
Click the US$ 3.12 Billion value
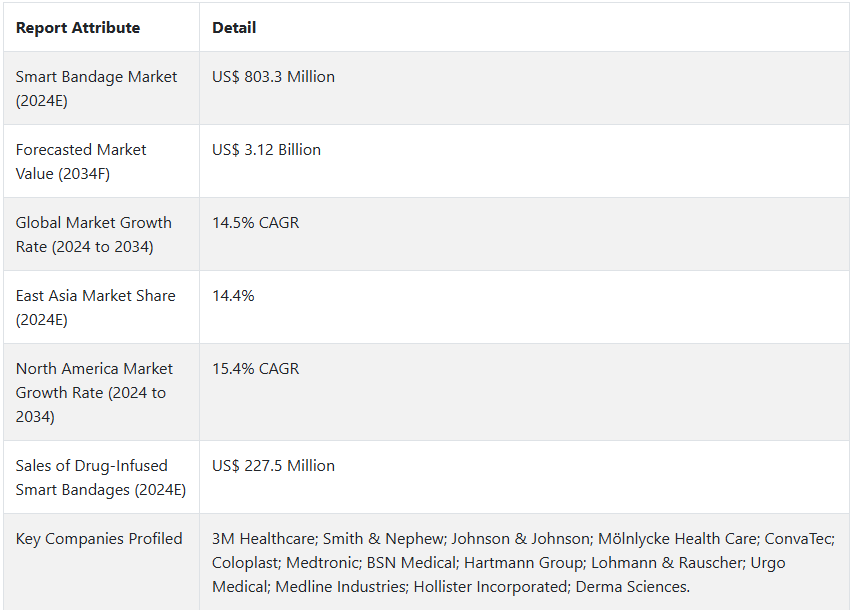pos(266,149)
